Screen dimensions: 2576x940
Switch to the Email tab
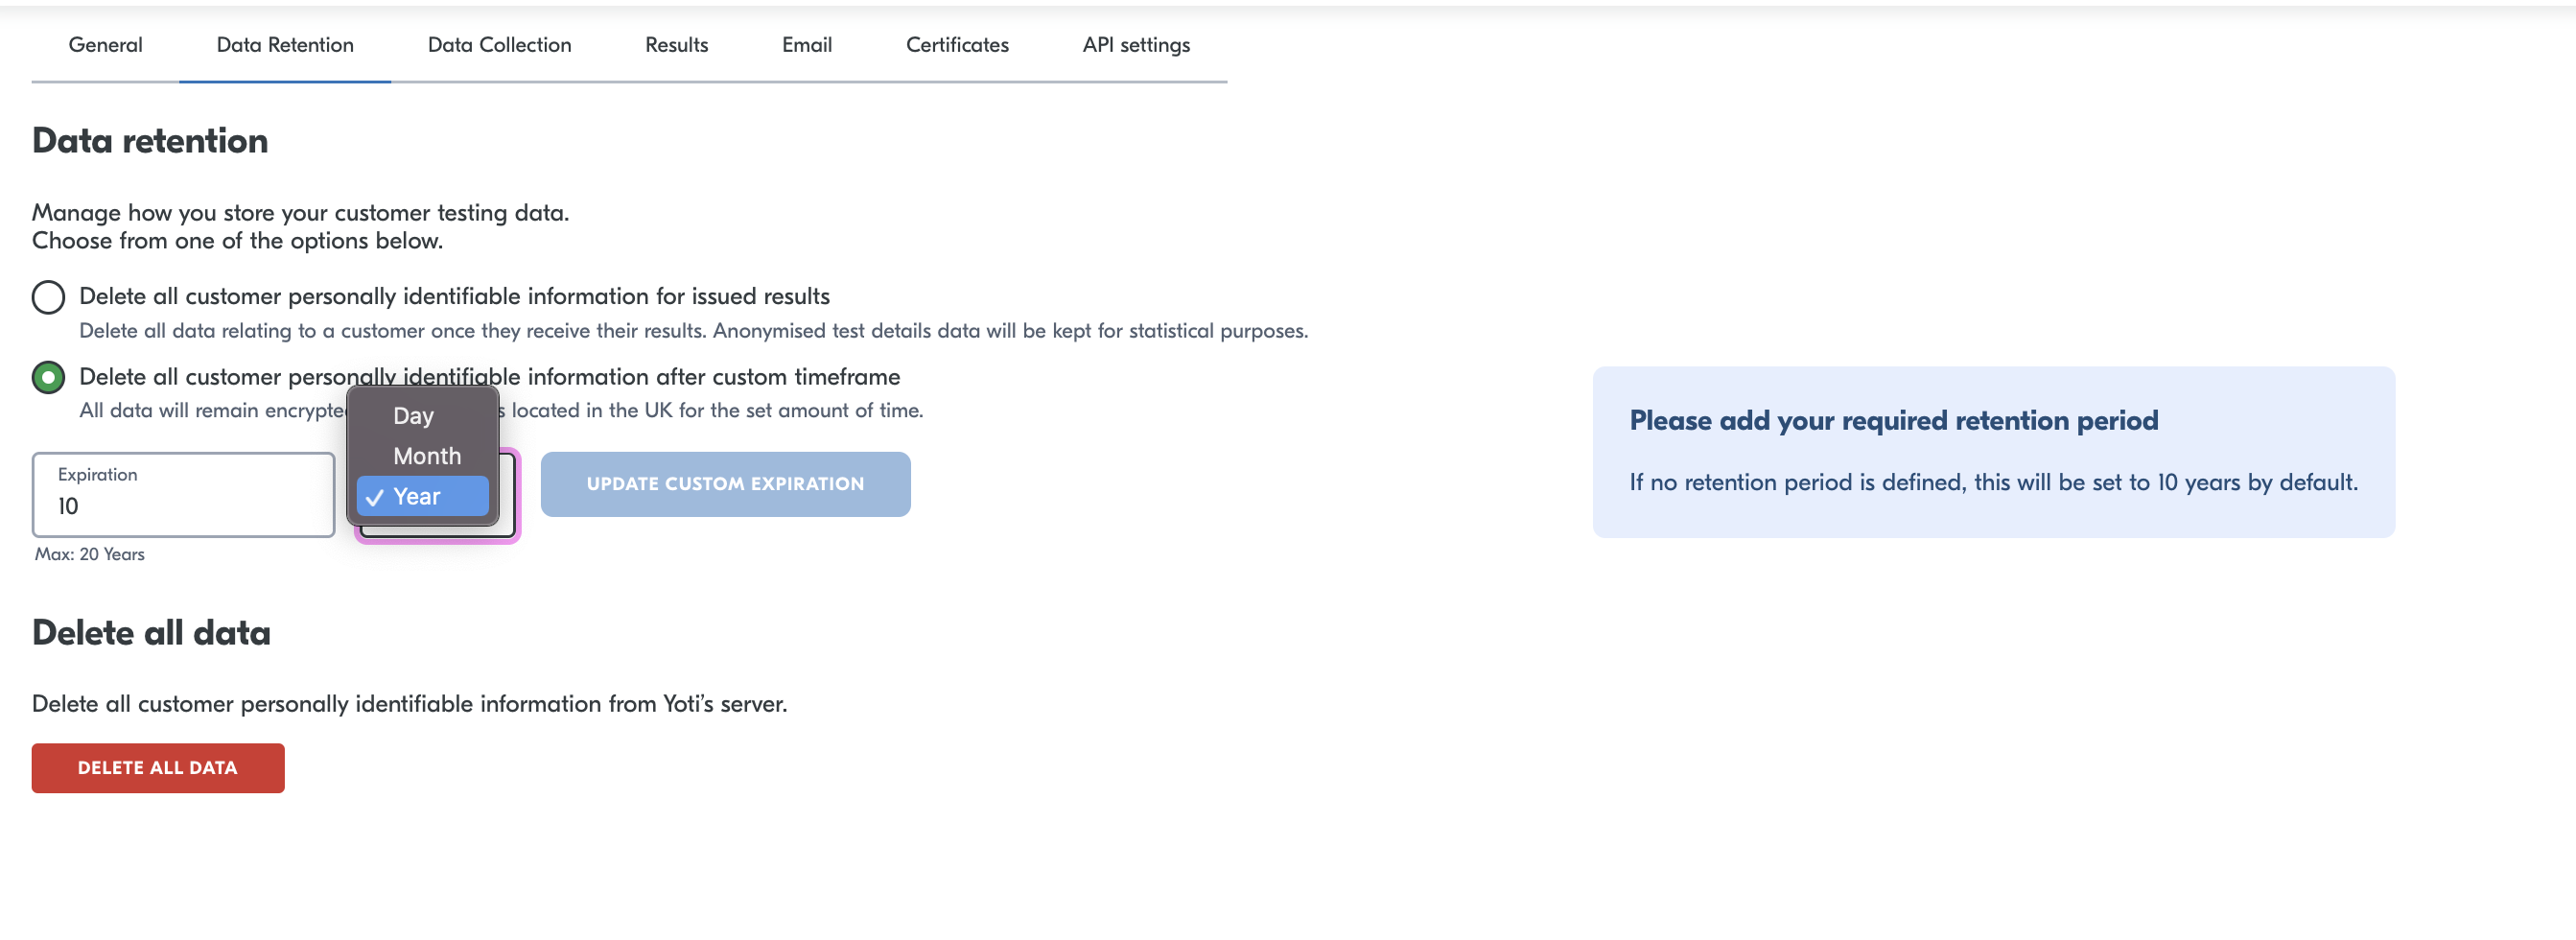[806, 45]
